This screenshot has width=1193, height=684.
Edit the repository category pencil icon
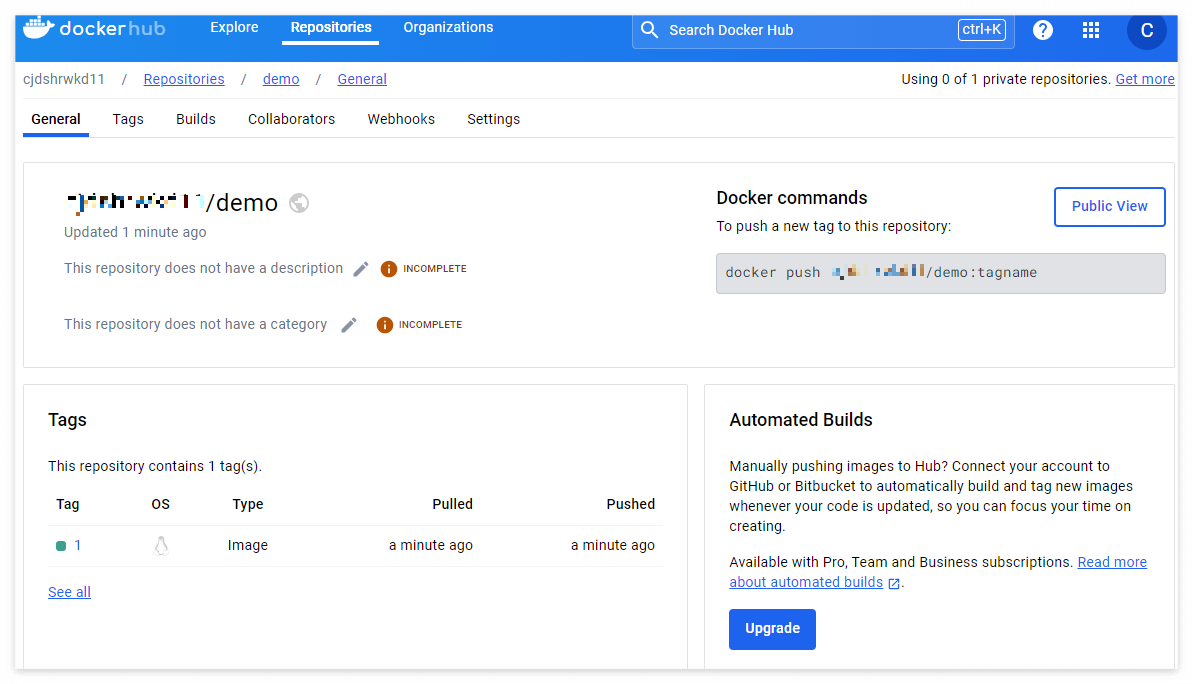[x=348, y=325]
